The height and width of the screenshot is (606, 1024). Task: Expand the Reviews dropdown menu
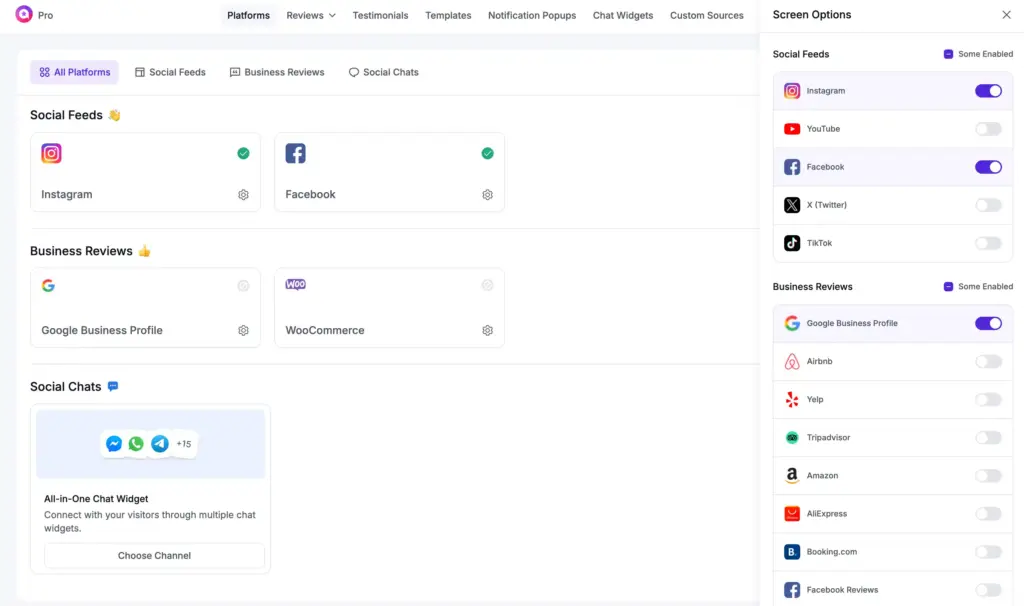coord(311,15)
